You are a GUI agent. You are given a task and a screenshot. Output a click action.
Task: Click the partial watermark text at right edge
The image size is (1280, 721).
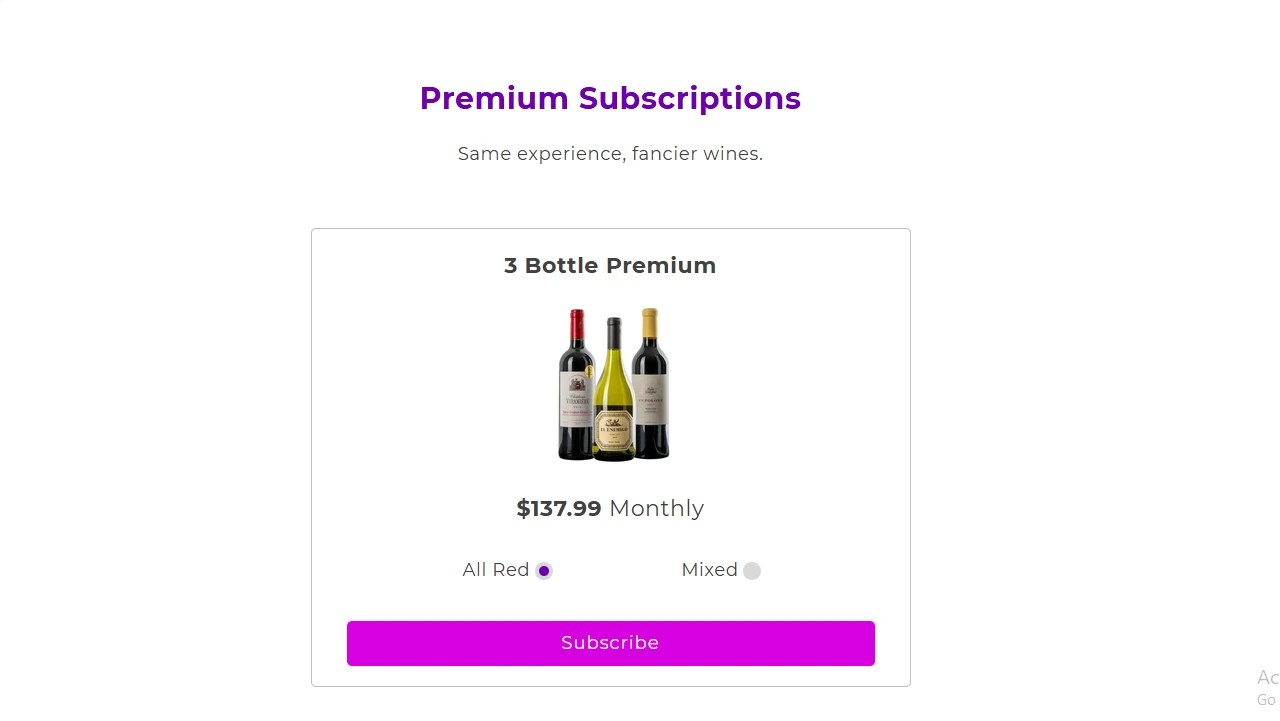coord(1267,687)
